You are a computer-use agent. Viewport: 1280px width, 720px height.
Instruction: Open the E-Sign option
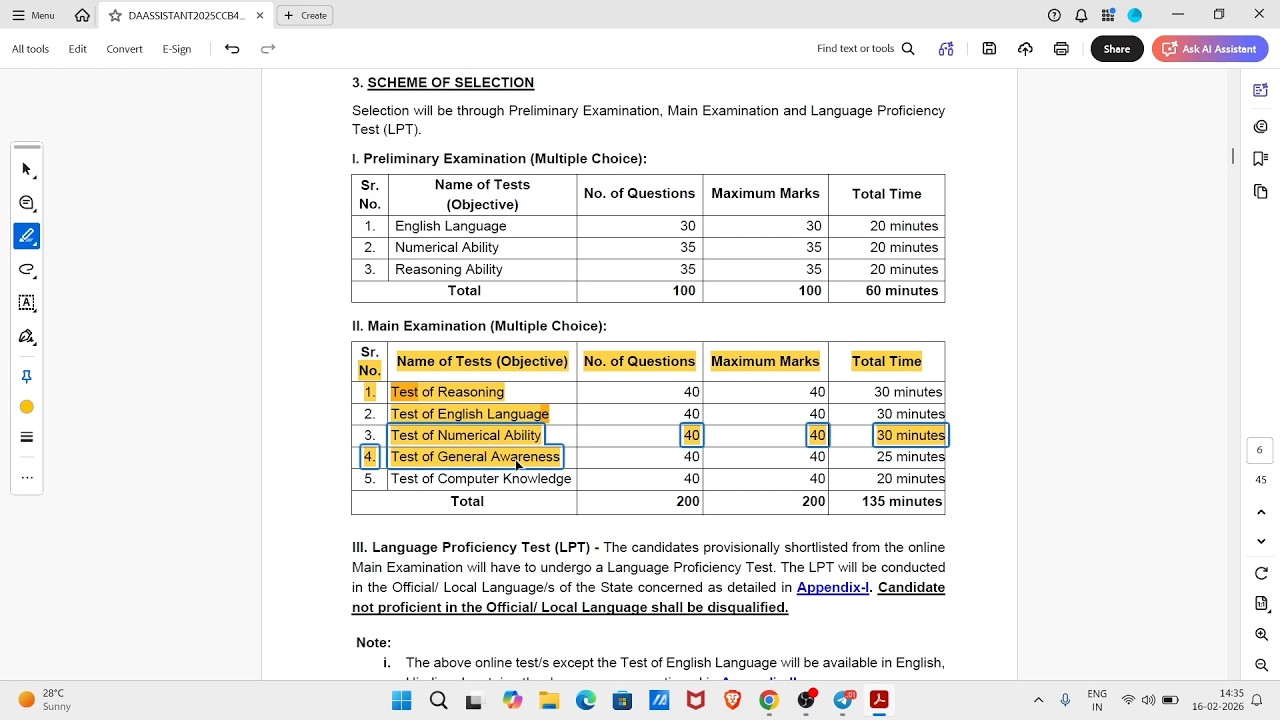177,49
